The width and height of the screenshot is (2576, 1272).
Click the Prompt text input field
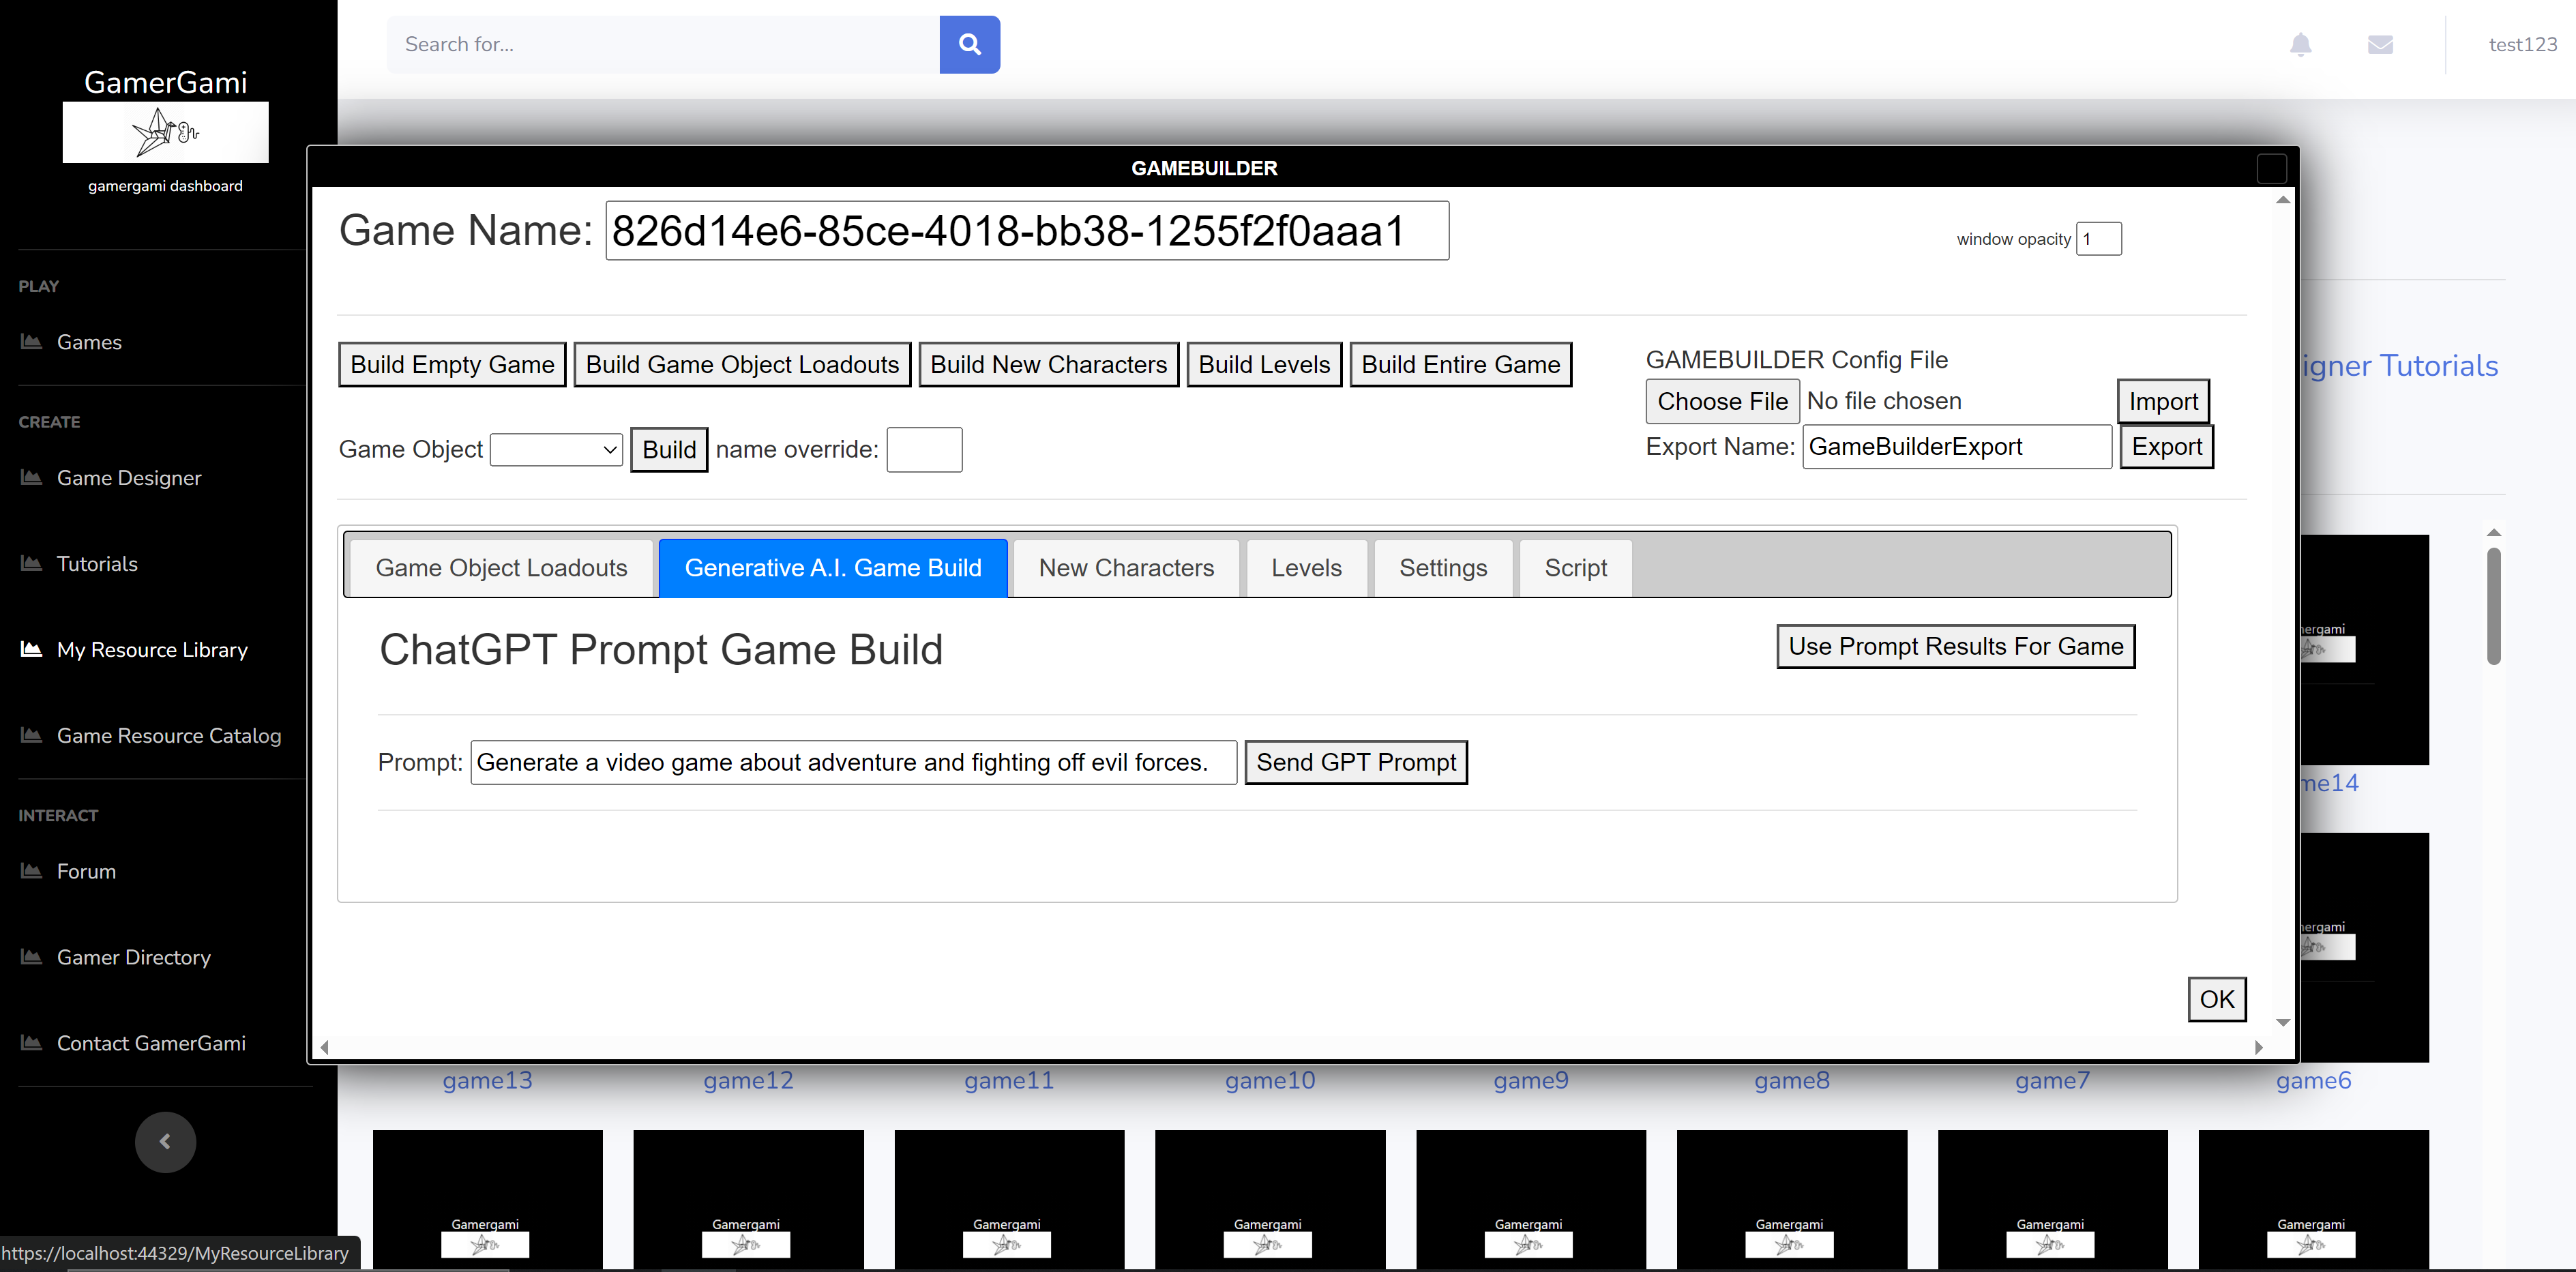(x=853, y=762)
